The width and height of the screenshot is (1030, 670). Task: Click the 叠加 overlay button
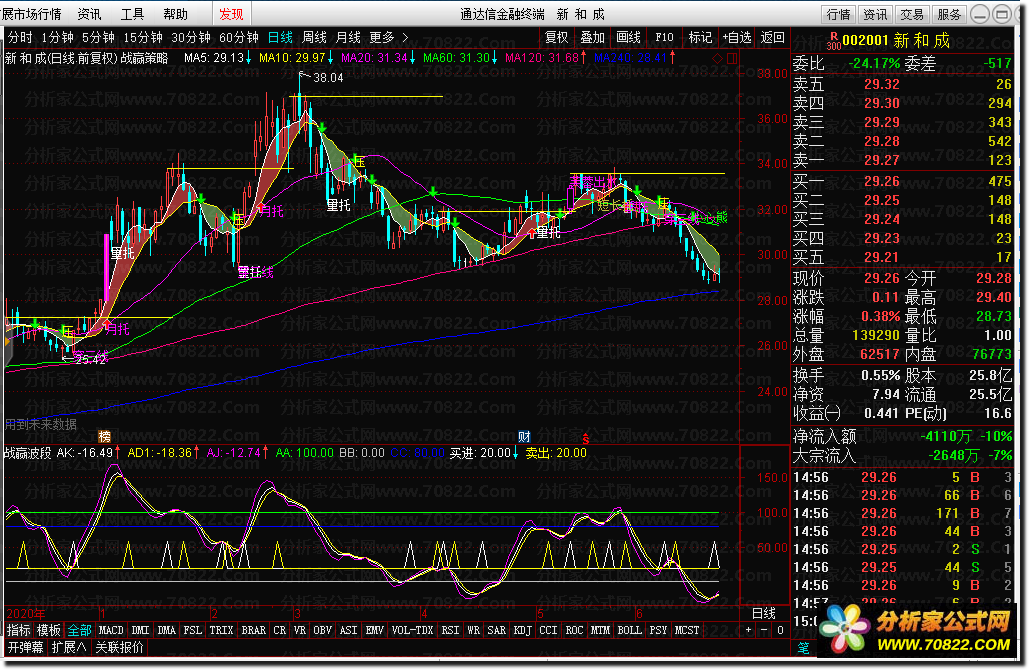(x=593, y=37)
